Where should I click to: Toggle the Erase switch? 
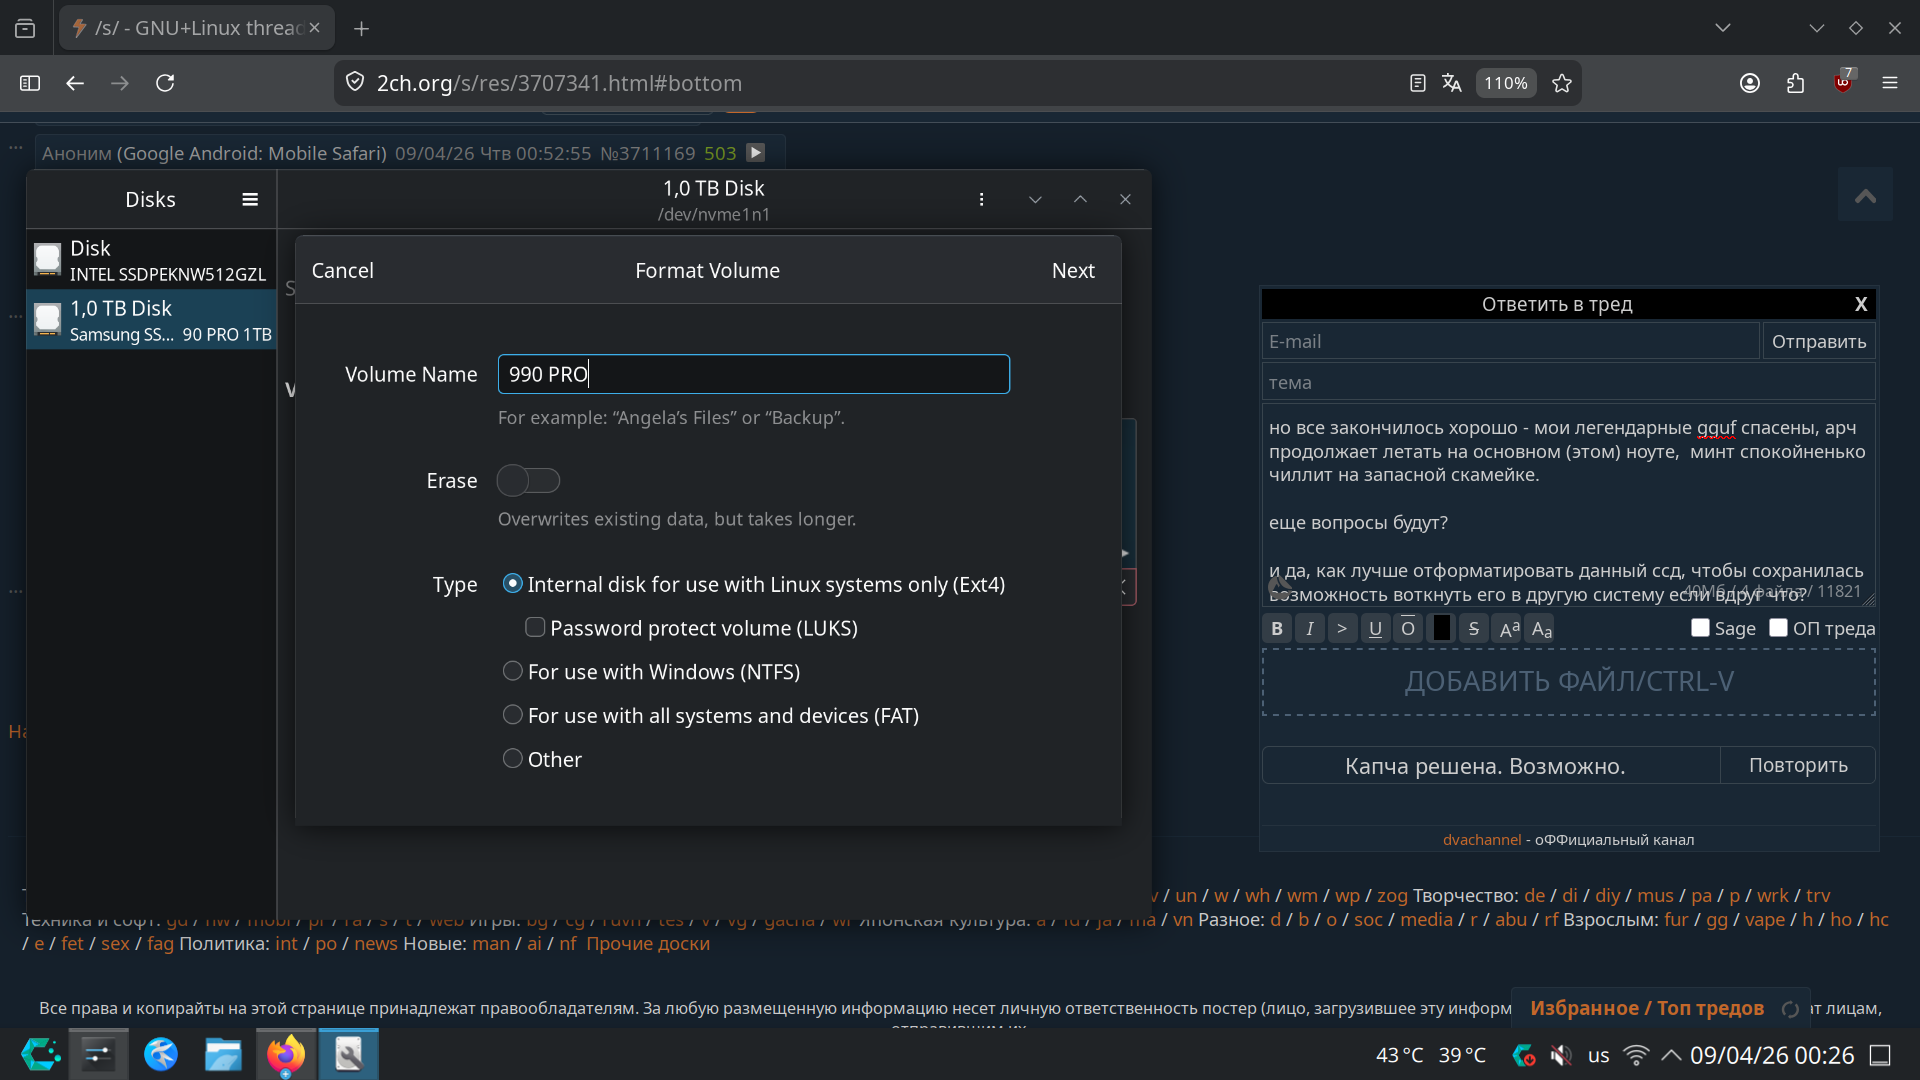529,481
